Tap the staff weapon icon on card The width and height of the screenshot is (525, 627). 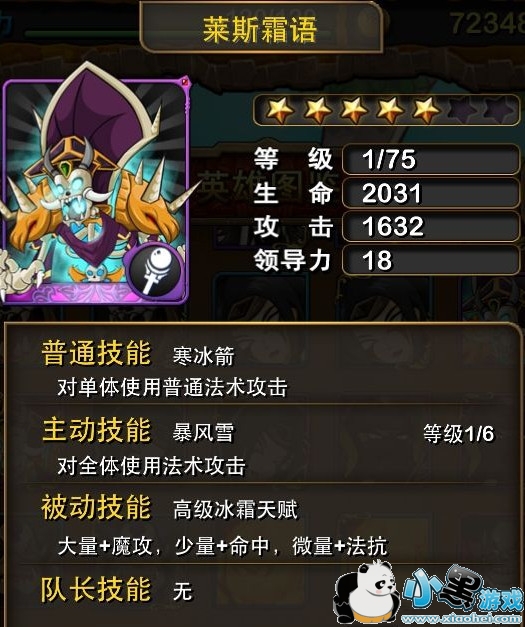(x=156, y=270)
